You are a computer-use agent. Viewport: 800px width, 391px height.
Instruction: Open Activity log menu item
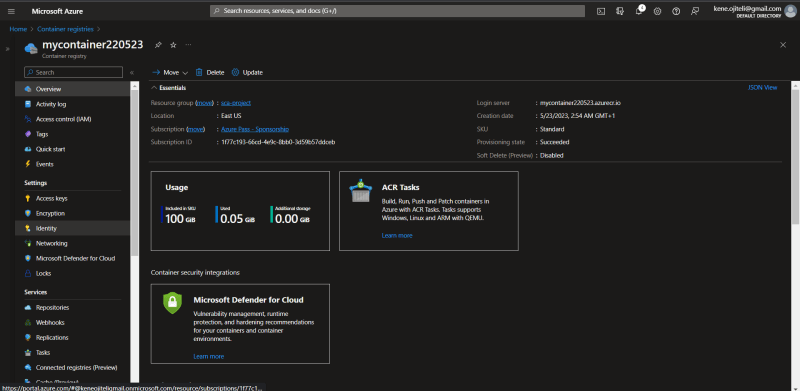coord(72,104)
